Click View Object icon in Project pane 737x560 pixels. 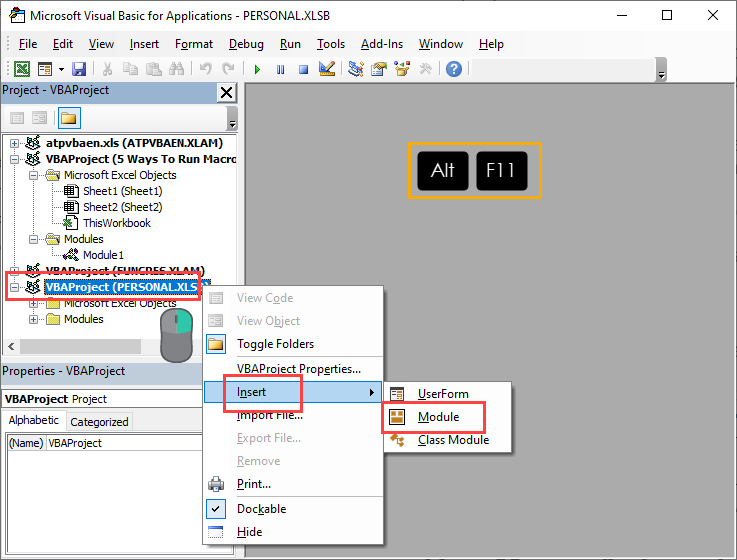click(x=39, y=118)
